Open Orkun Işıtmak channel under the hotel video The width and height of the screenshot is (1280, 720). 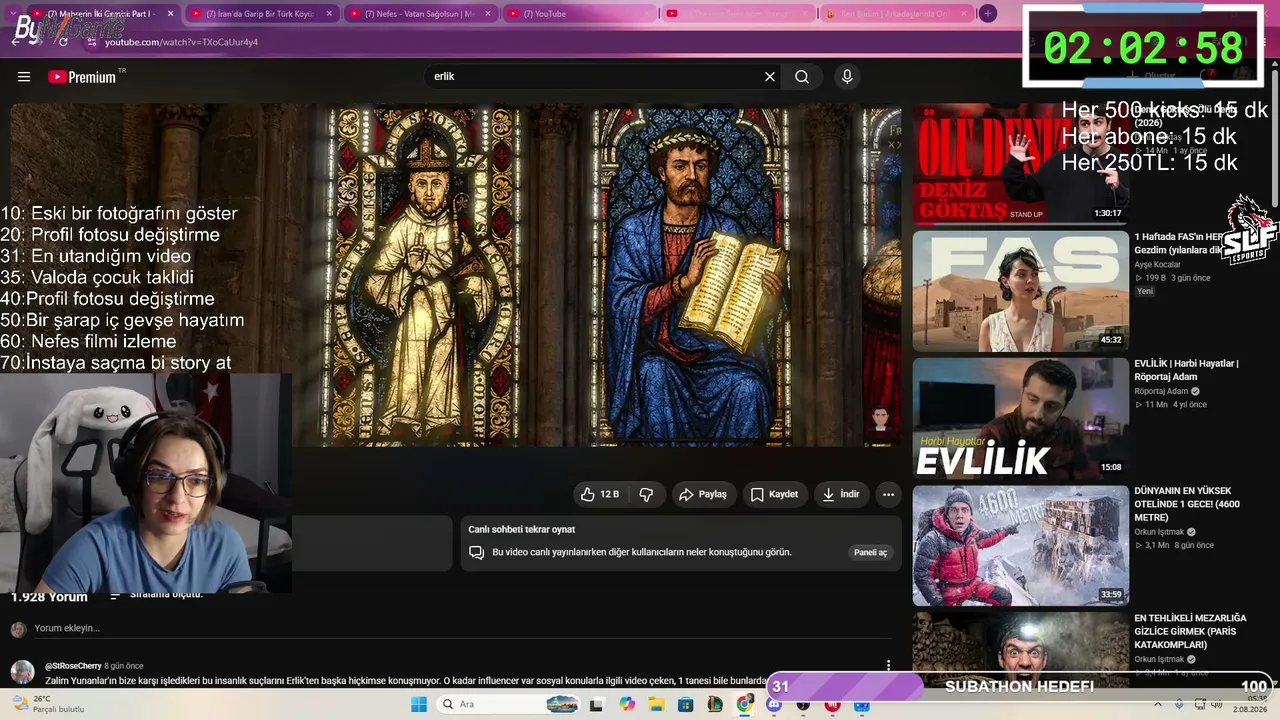[x=1160, y=532]
